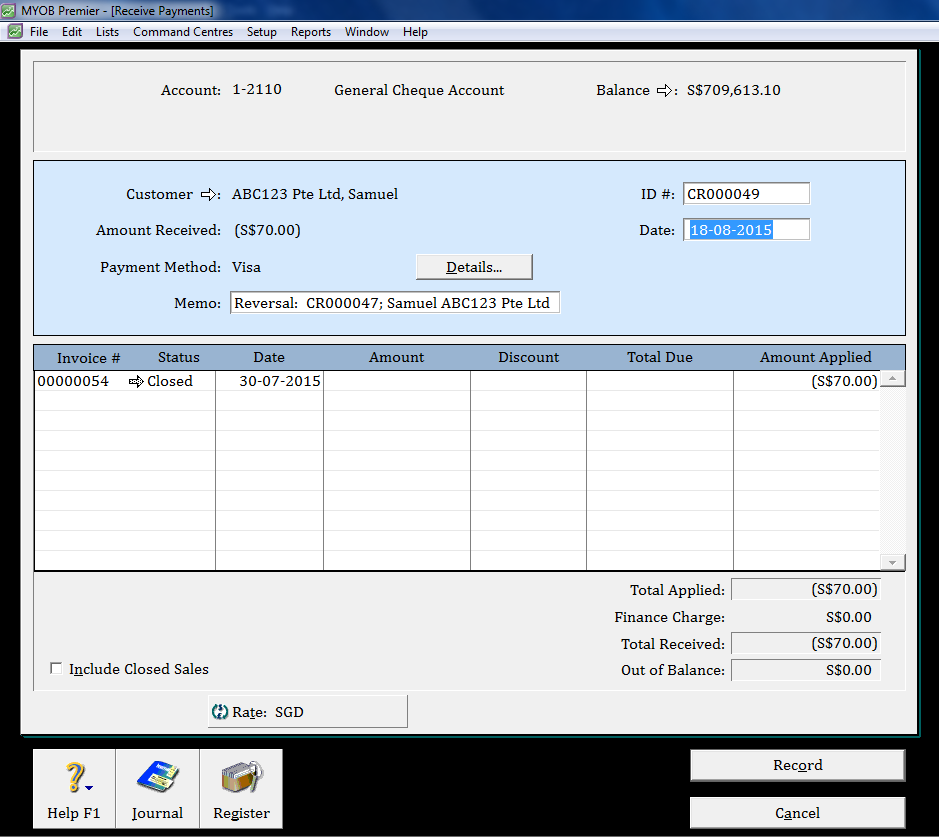Open the Reports menu
The width and height of the screenshot is (939, 837).
[x=310, y=31]
